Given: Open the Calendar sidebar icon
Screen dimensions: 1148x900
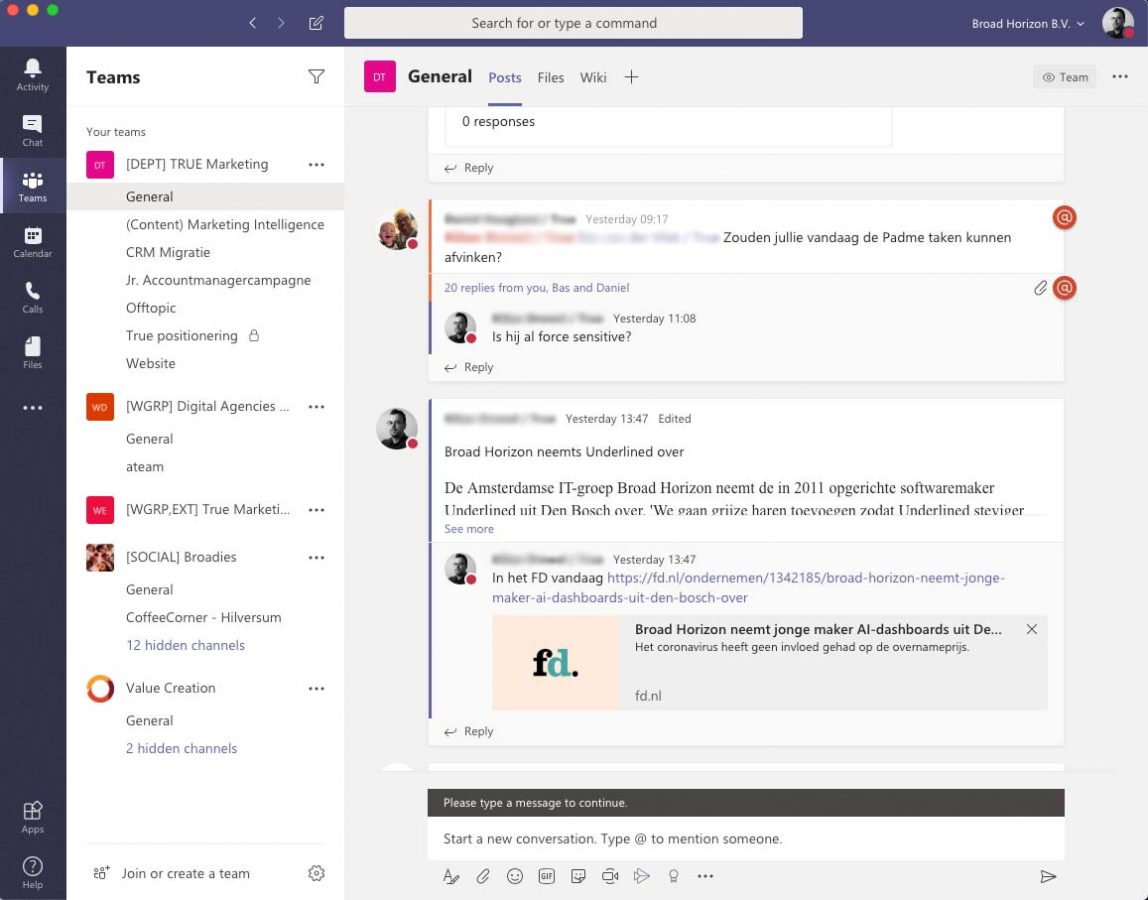Looking at the screenshot, I should tap(32, 242).
